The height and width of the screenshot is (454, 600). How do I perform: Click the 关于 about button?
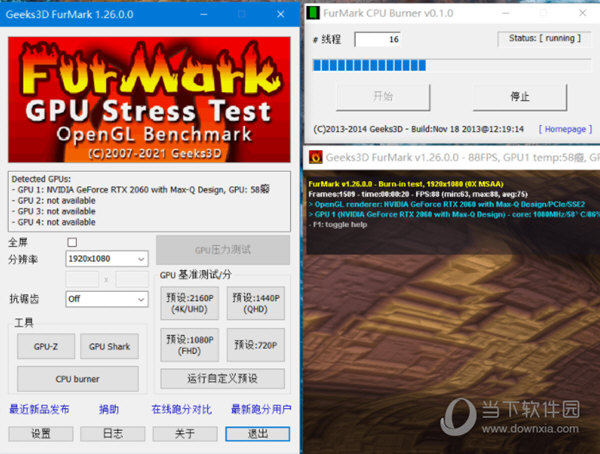tap(185, 434)
